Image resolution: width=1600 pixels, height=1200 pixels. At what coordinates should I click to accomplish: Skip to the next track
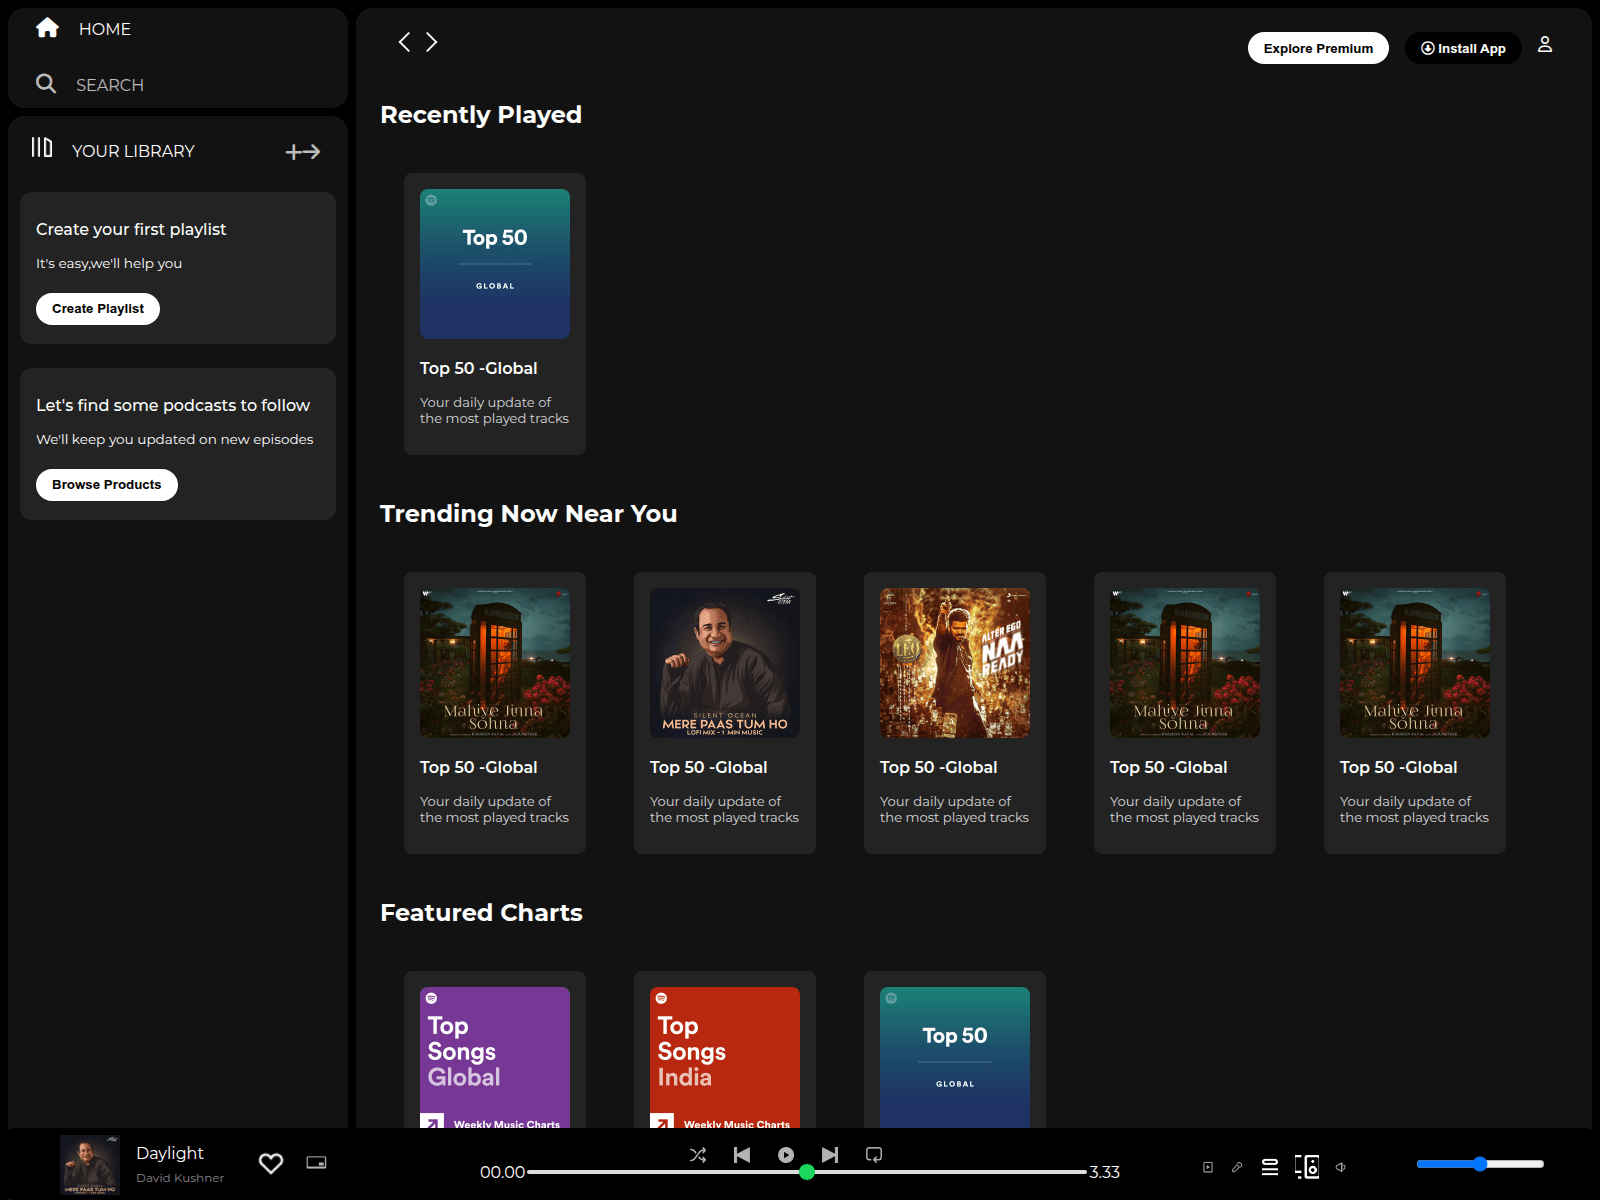click(830, 1155)
